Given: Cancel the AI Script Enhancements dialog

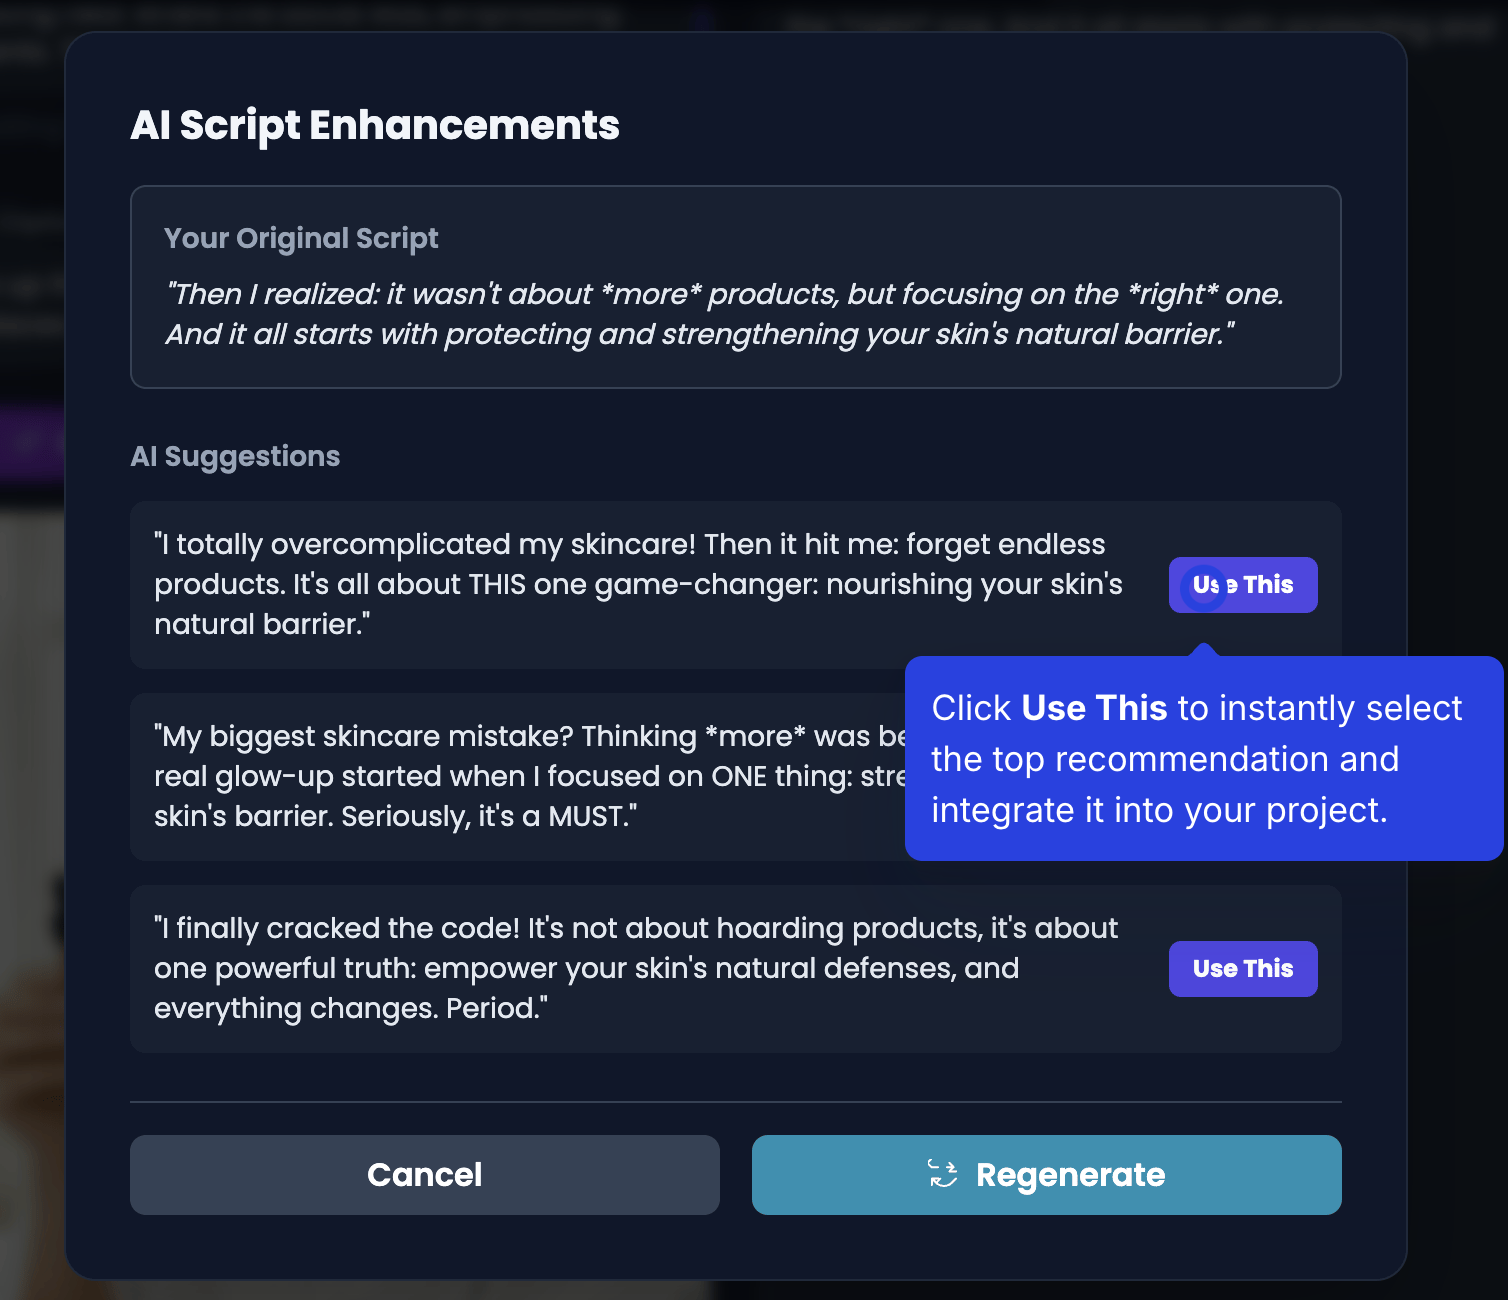Looking at the screenshot, I should click(x=424, y=1175).
